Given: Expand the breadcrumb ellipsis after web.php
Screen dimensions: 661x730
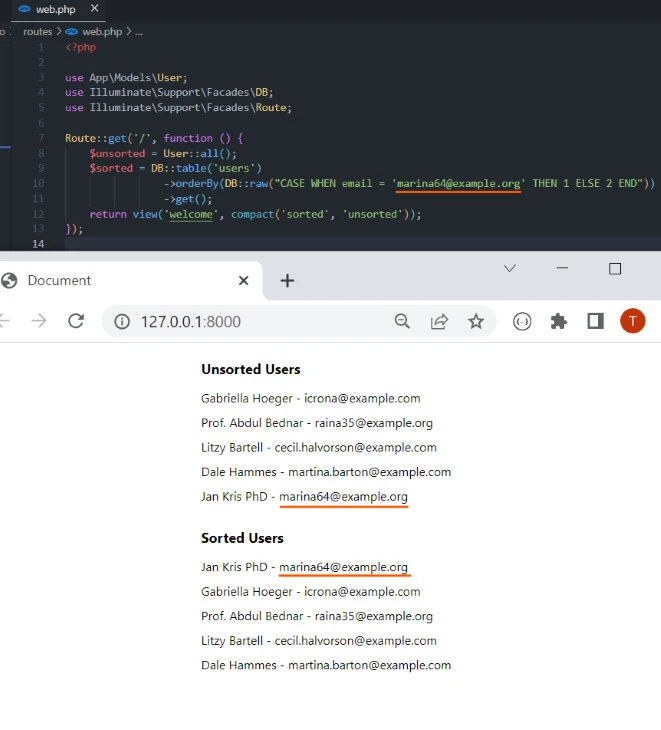Looking at the screenshot, I should [139, 32].
